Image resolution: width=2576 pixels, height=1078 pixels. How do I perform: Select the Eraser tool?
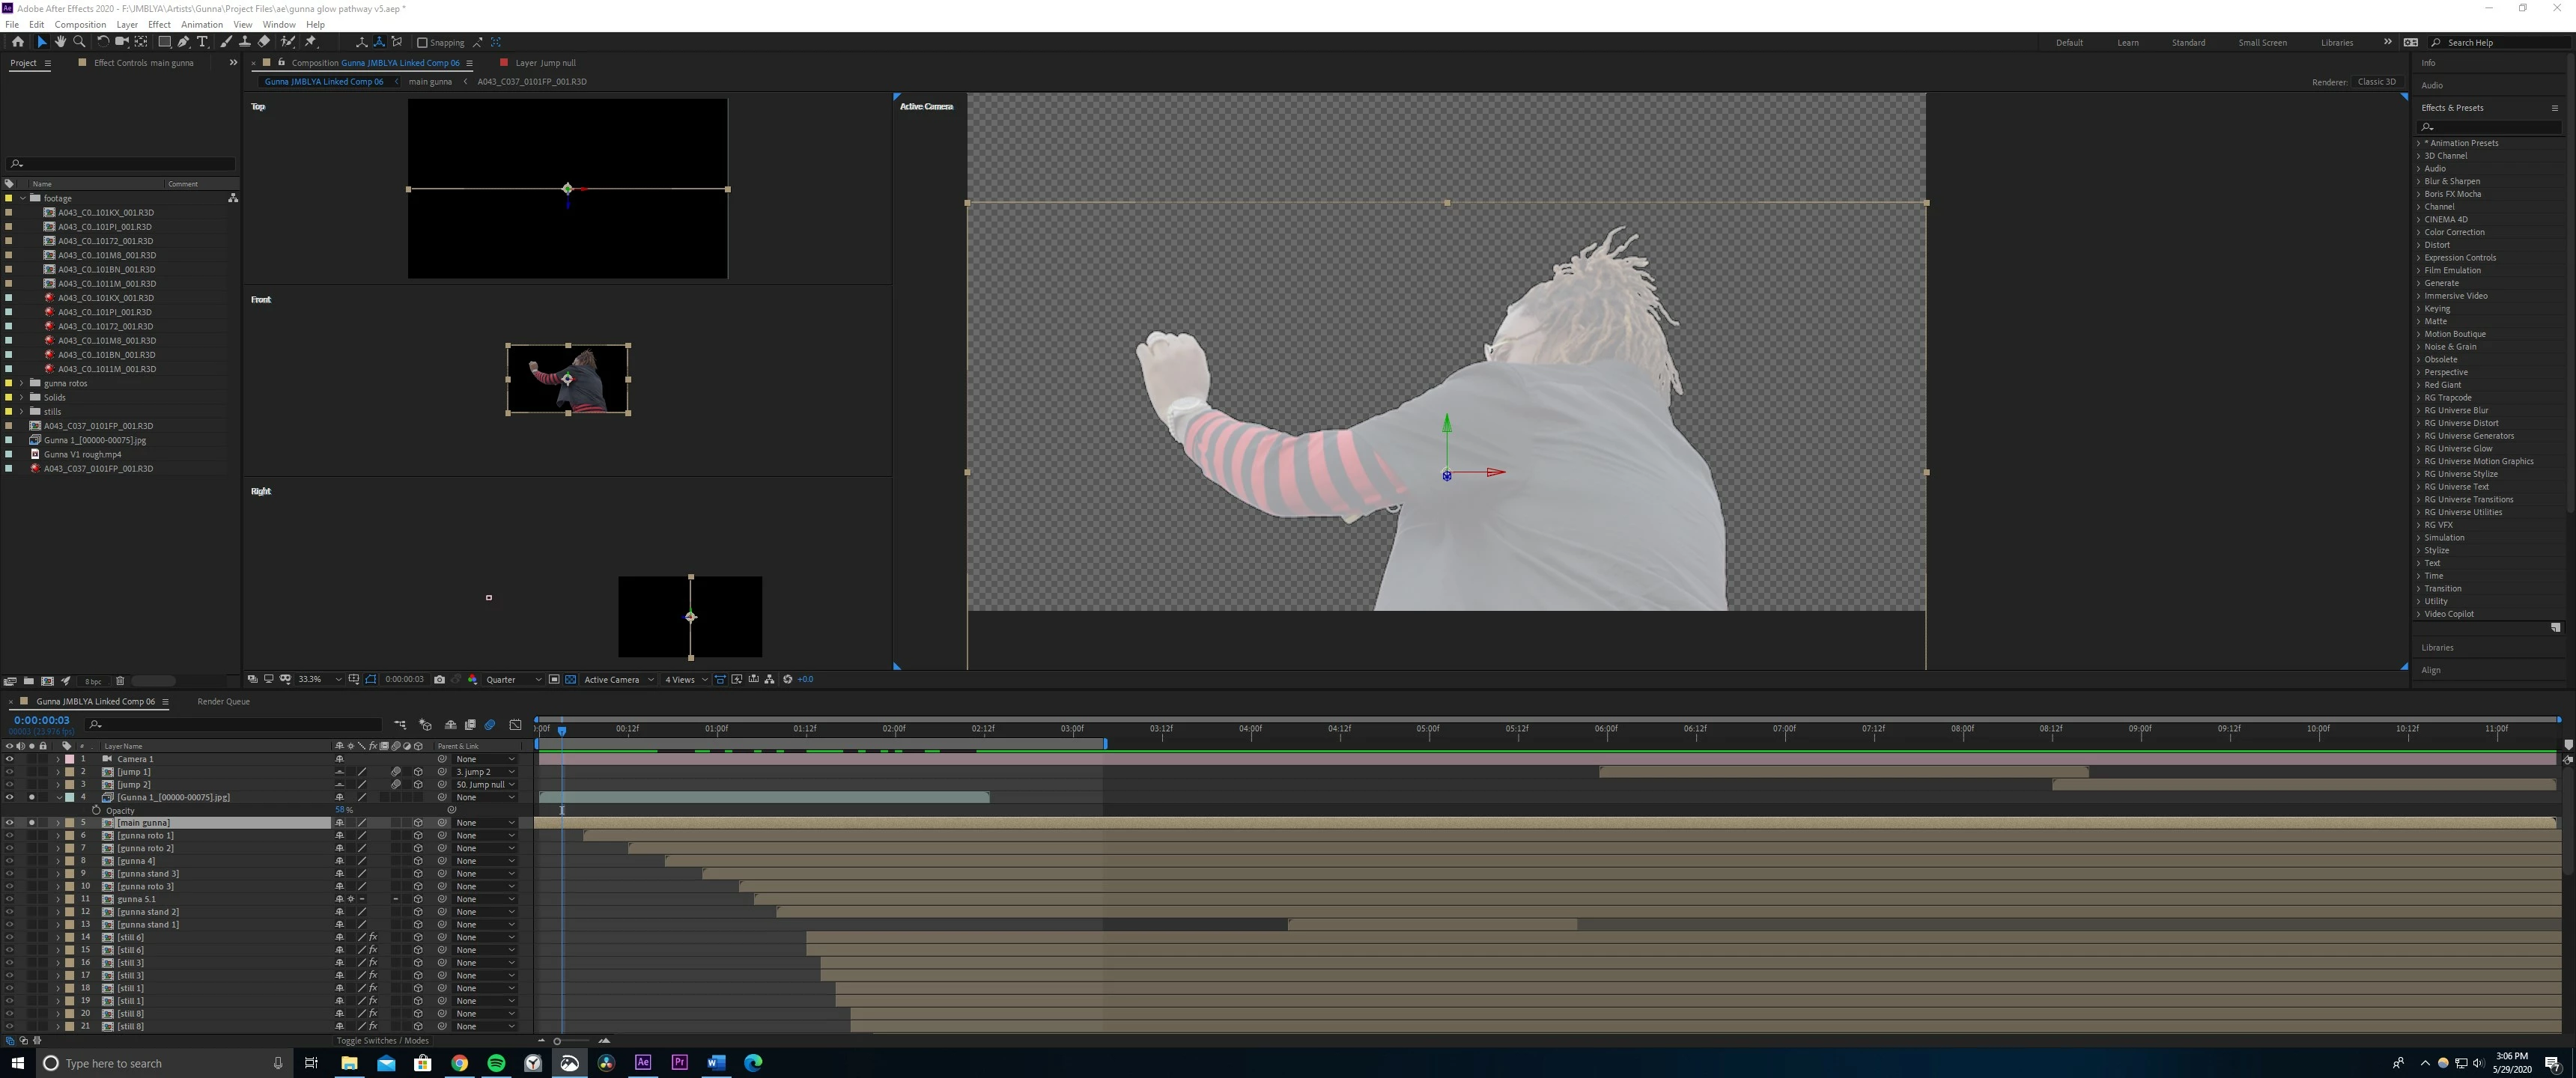[x=264, y=42]
